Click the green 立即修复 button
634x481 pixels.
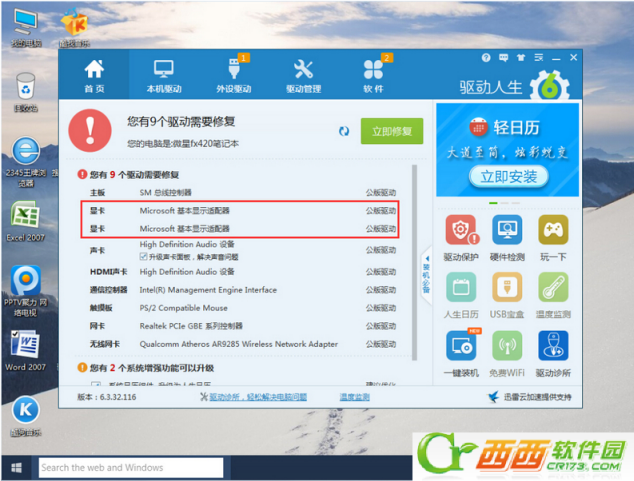click(392, 131)
